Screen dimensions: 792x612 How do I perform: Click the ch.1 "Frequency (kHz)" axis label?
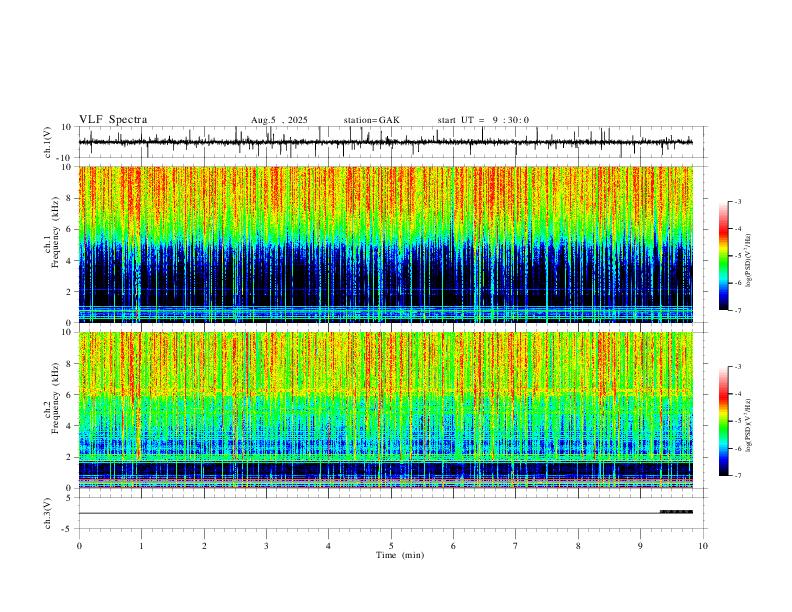point(55,232)
